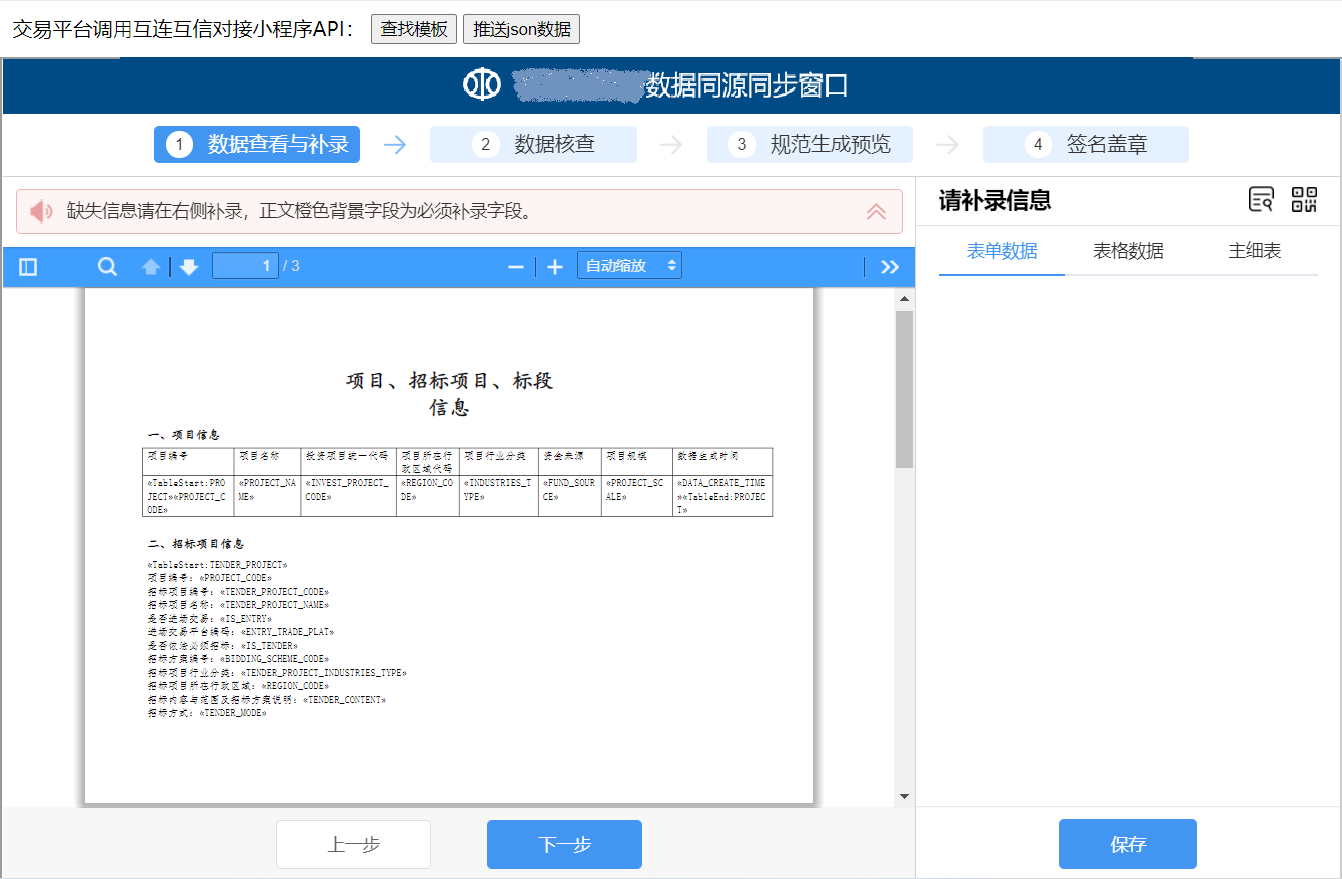Viewport: 1342px width, 879px height.
Task: Switch to the 表格数据 tab
Action: click(1128, 251)
